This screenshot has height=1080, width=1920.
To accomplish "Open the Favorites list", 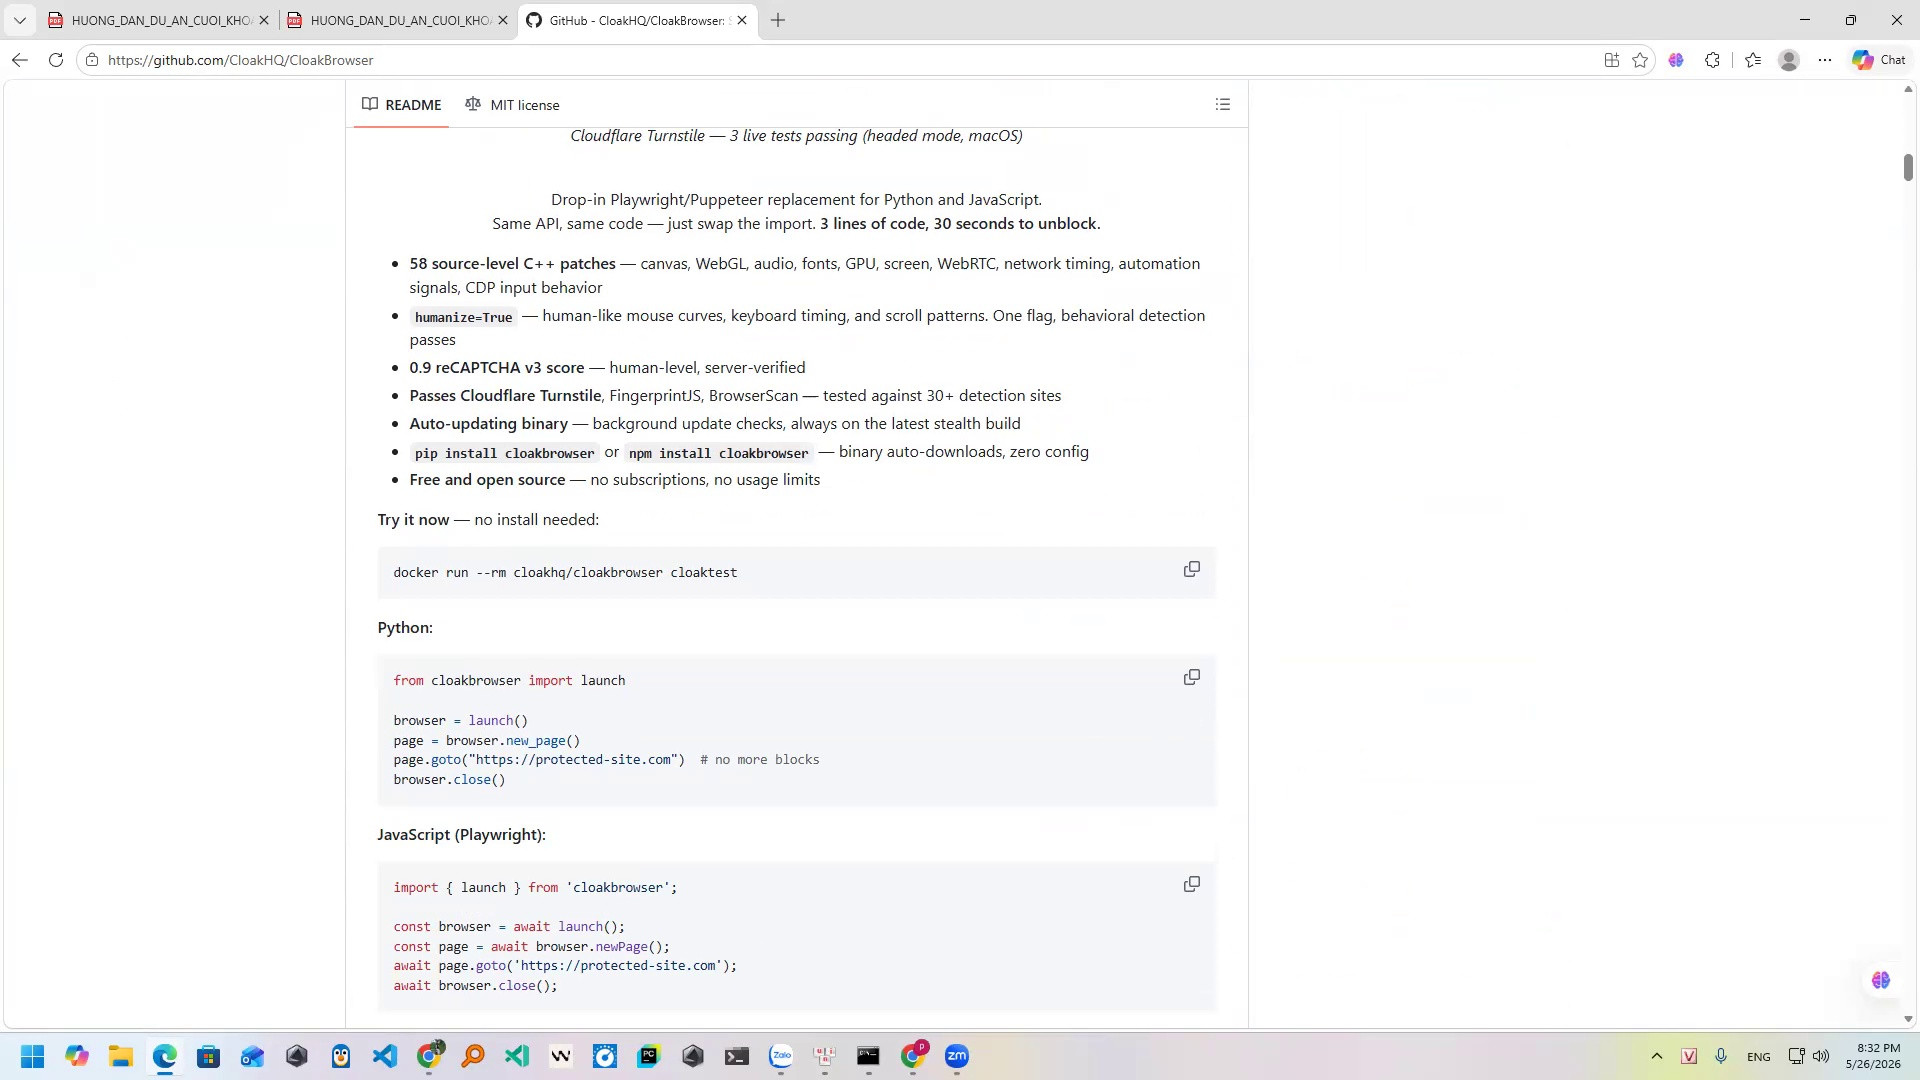I will coord(1753,60).
